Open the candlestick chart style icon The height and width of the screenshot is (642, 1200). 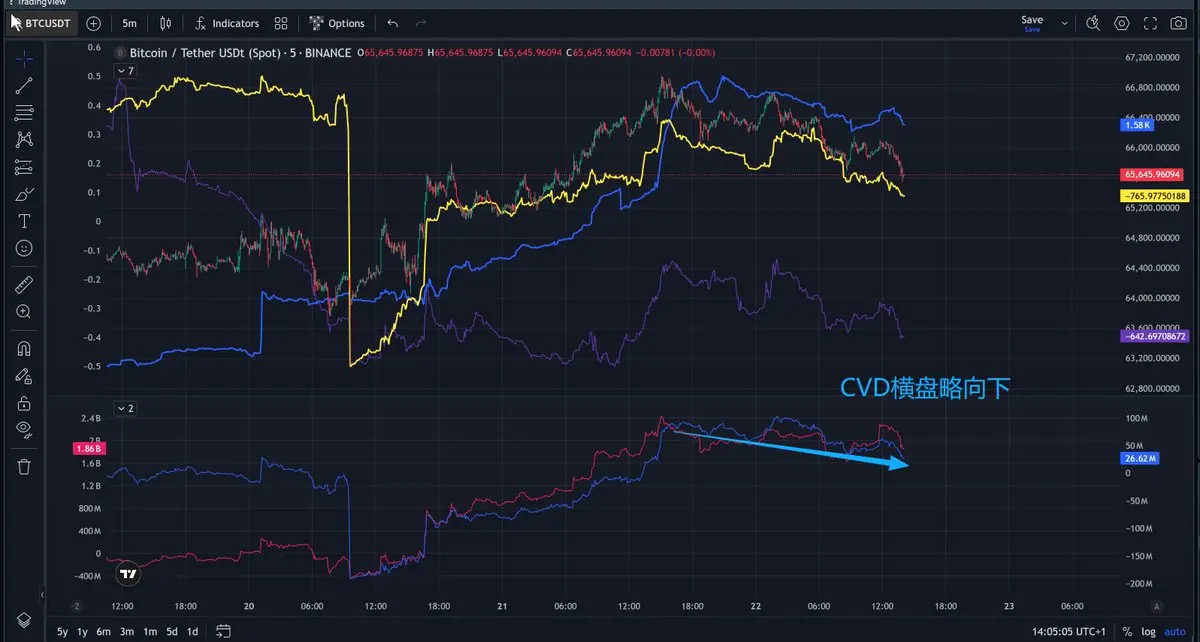point(166,23)
